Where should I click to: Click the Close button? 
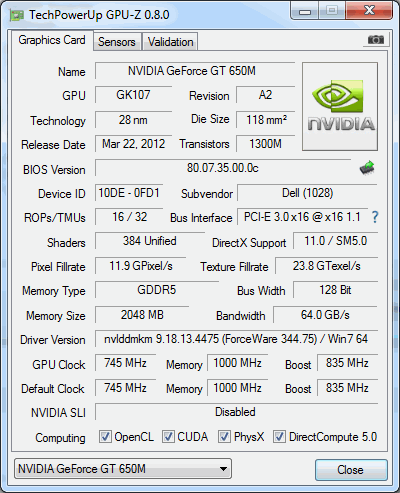(x=351, y=470)
